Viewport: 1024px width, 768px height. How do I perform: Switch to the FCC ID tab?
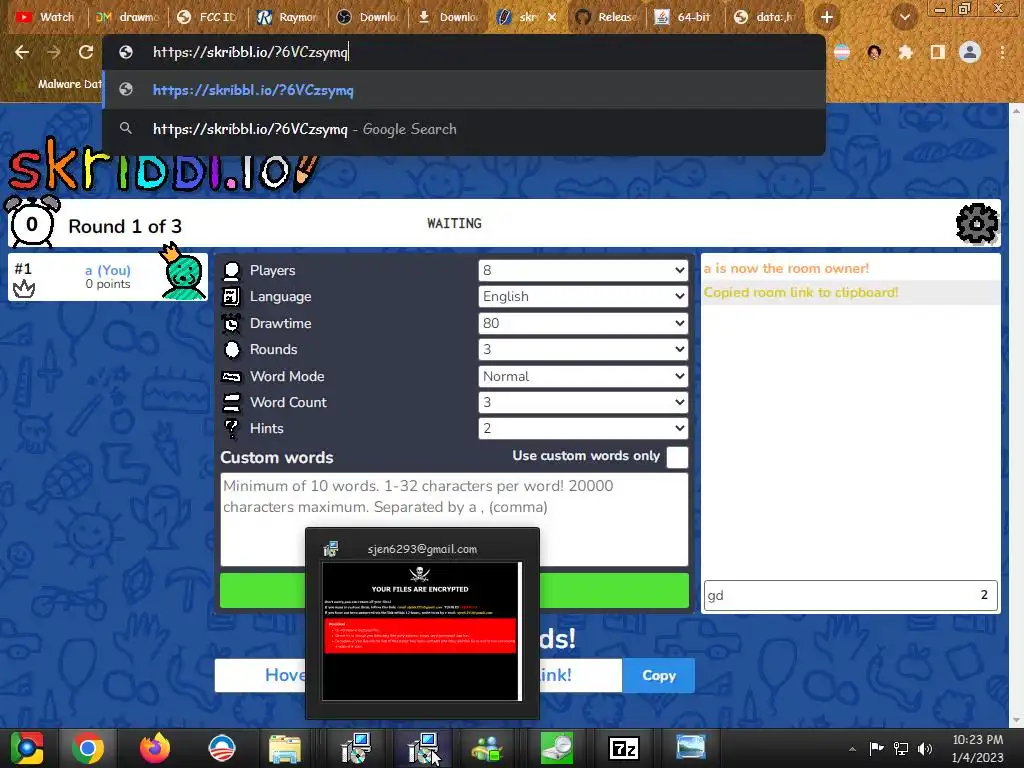tap(208, 17)
